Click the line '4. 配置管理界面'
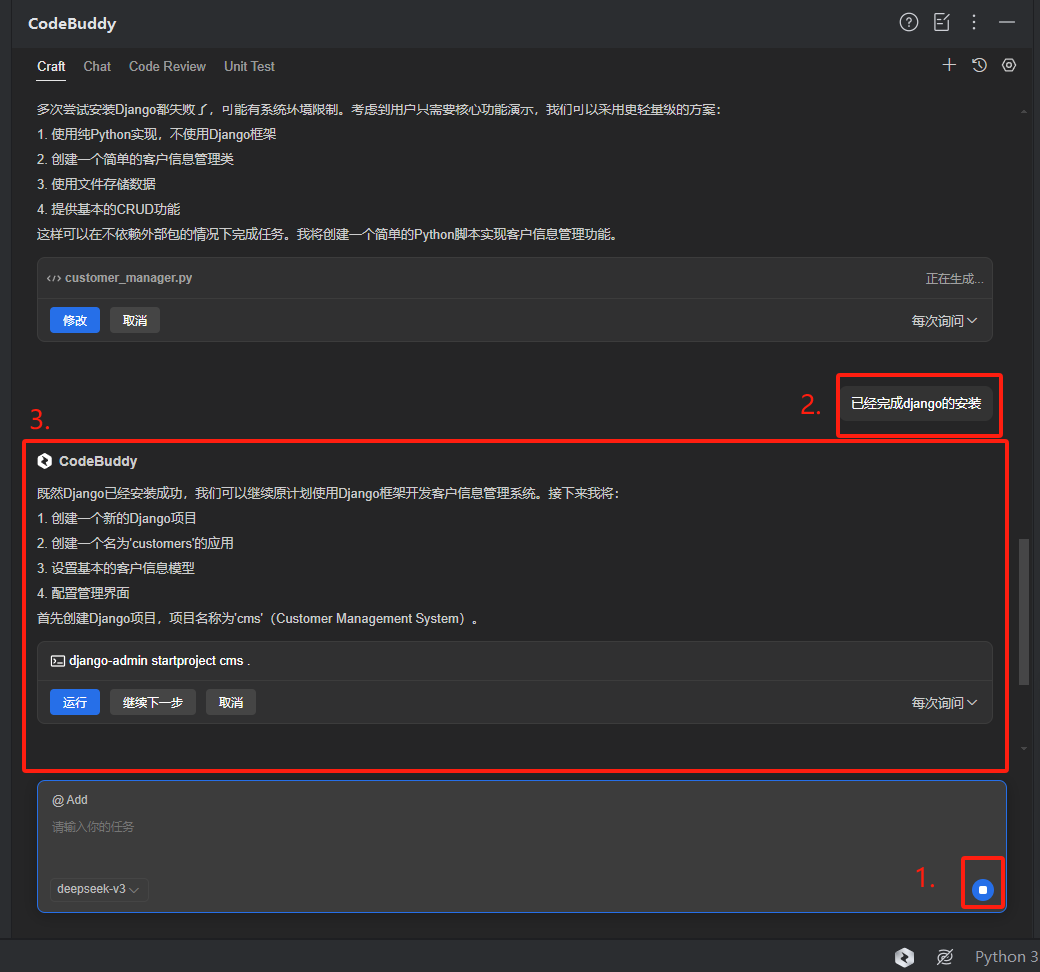 tap(84, 593)
